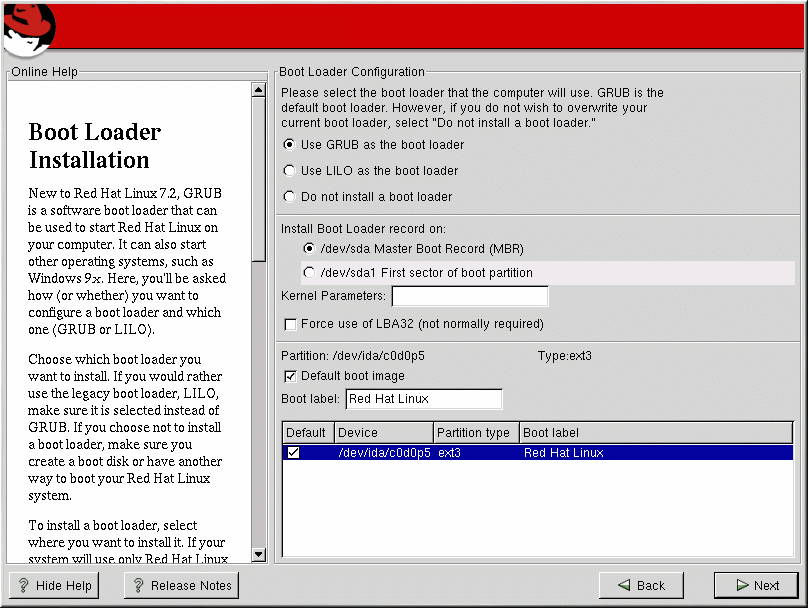Sort by the Device column header
Image resolution: width=808 pixels, height=608 pixels.
[x=384, y=433]
